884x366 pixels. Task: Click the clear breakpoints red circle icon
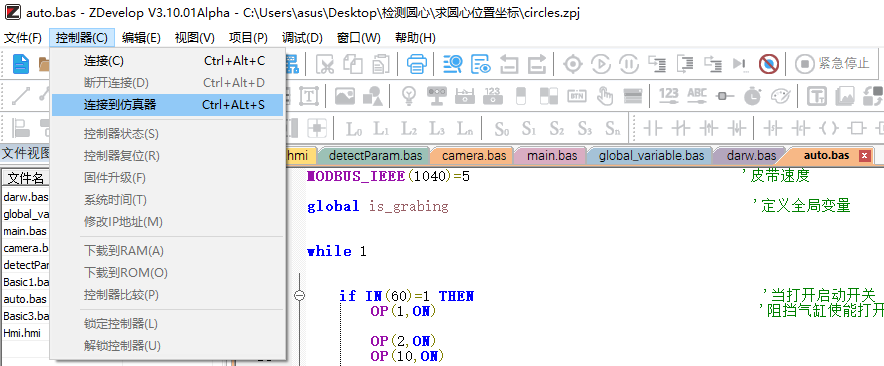pos(769,64)
